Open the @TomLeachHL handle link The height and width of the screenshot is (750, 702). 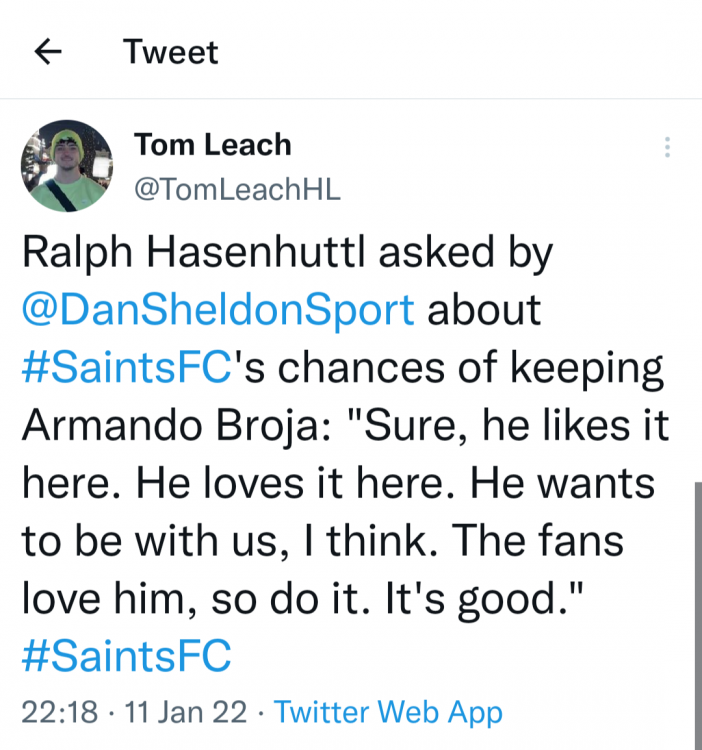237,189
